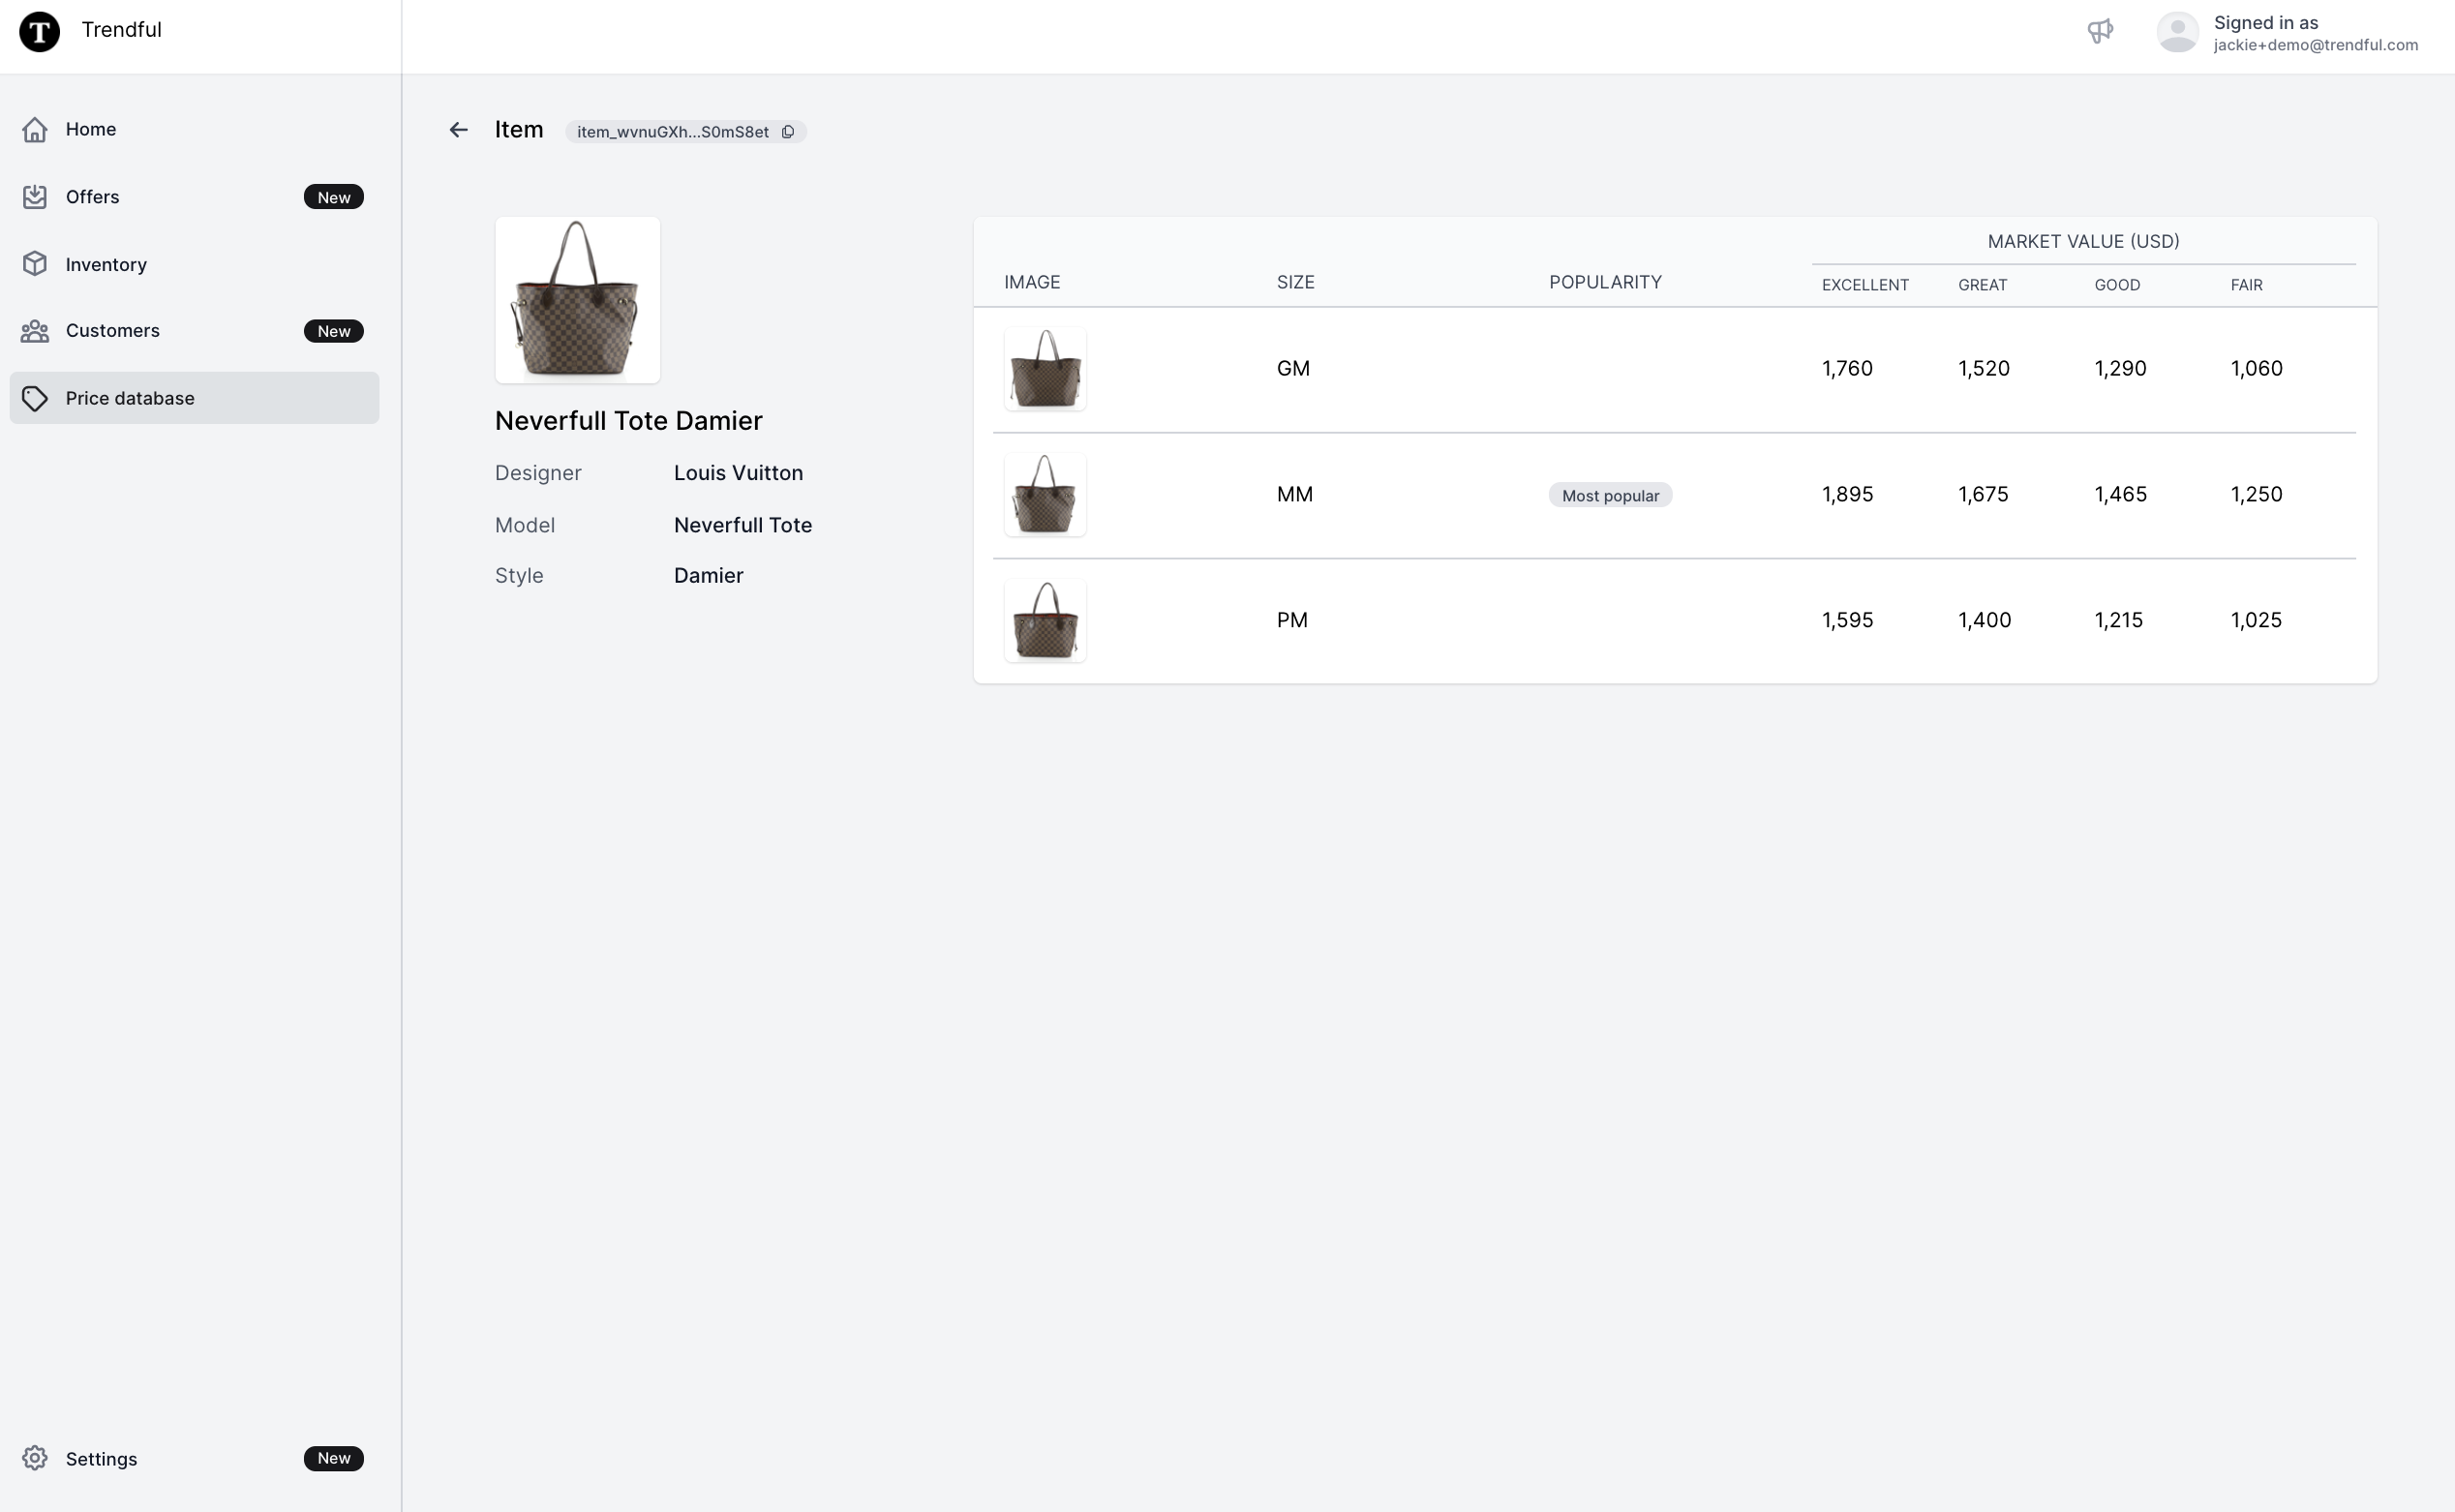2455x1512 pixels.
Task: Click the 1,290 good value
Action: (2120, 369)
